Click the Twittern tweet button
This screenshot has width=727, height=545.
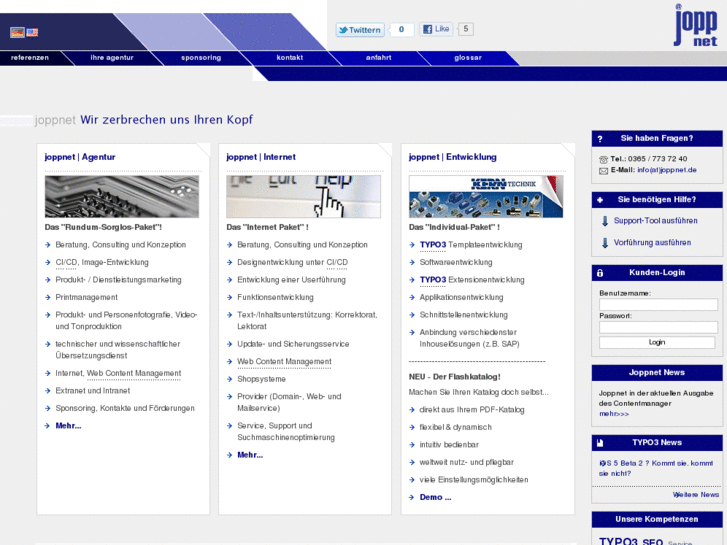[x=360, y=30]
